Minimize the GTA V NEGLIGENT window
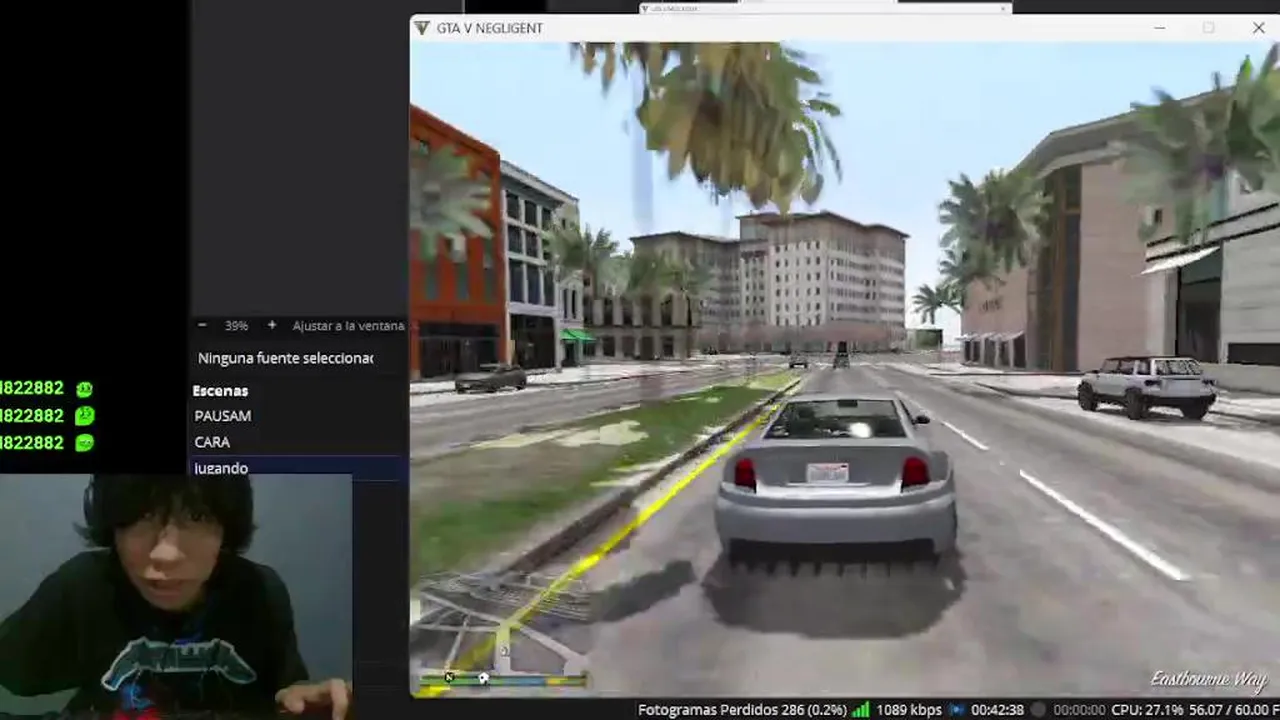Image resolution: width=1280 pixels, height=720 pixels. (1159, 28)
